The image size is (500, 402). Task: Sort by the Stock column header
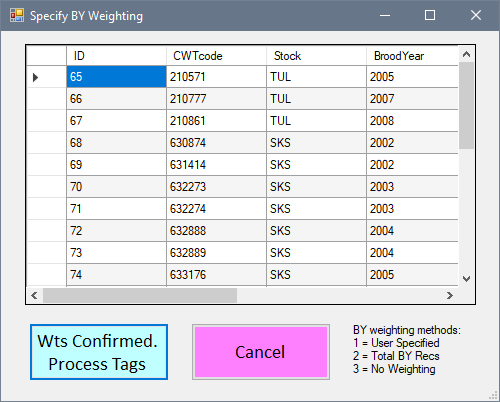[x=316, y=56]
